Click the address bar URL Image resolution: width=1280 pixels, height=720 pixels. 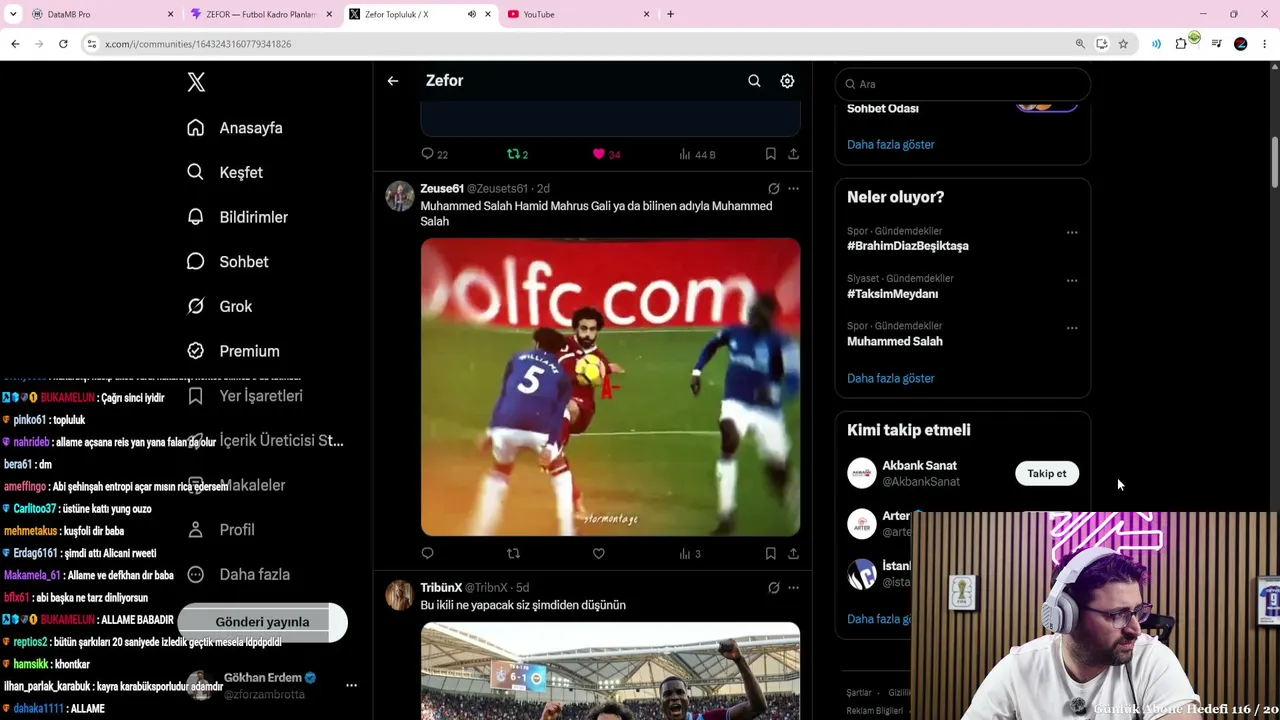pyautogui.click(x=198, y=44)
